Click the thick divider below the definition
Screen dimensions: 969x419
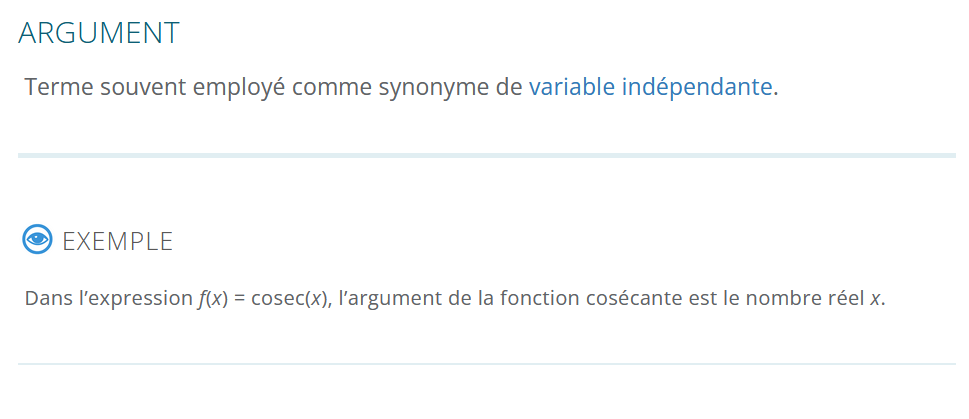(486, 155)
